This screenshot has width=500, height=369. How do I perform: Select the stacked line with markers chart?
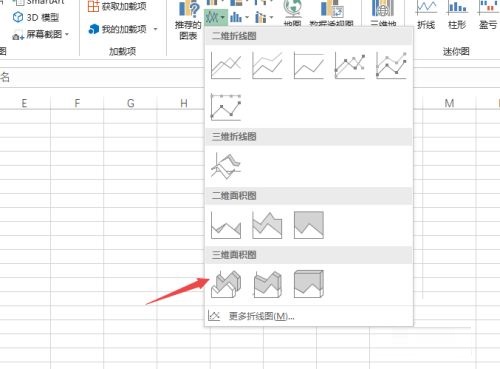(x=391, y=65)
